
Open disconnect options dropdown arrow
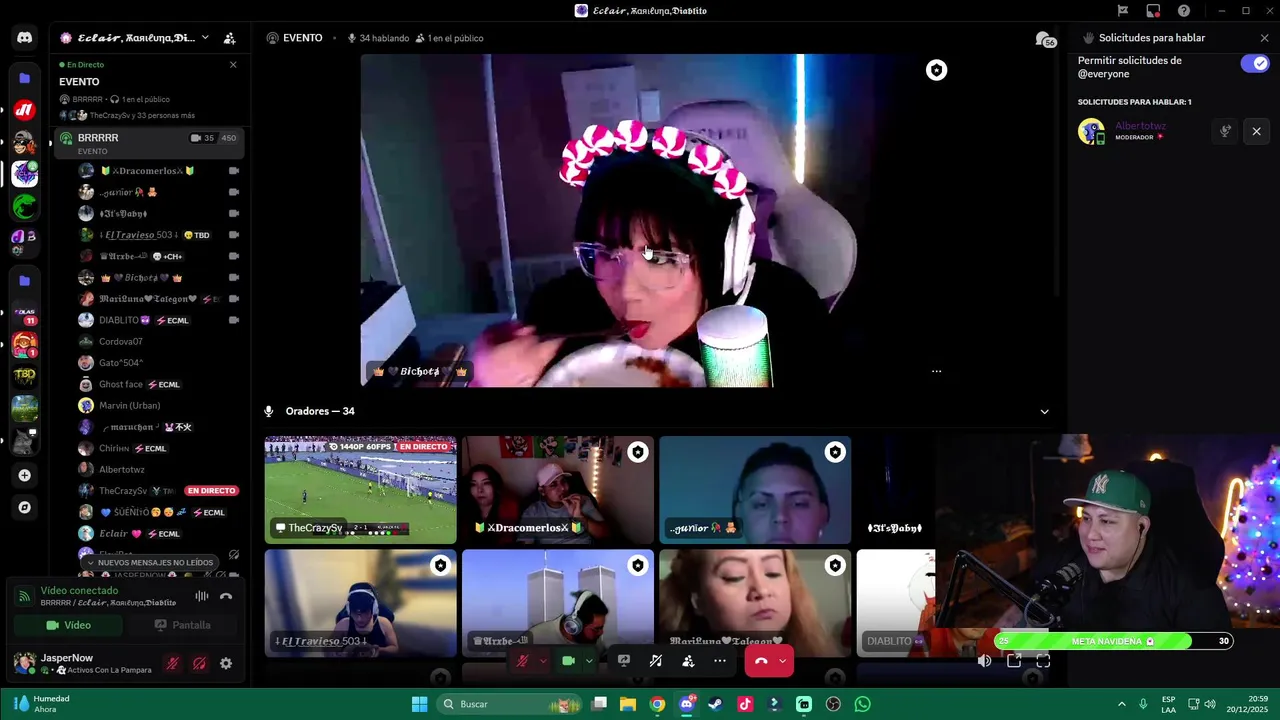[x=782, y=661]
